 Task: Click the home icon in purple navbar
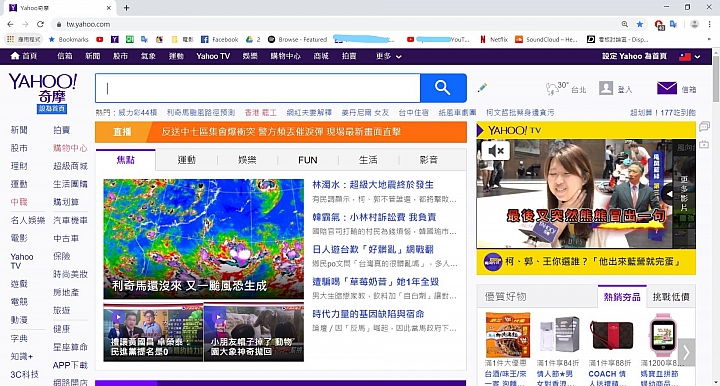[x=15, y=56]
